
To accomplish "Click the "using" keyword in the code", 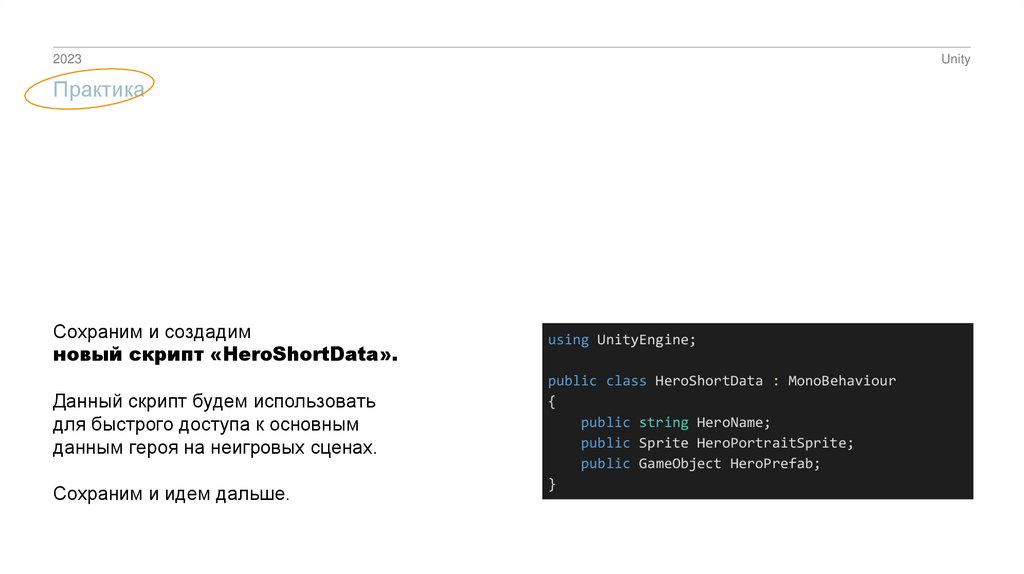I will pos(568,340).
